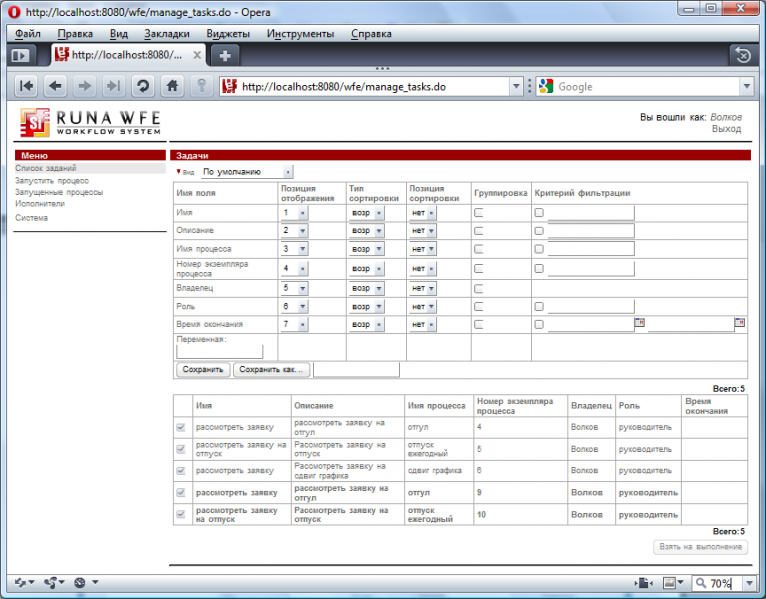Click the Выход logout link

pos(726,129)
